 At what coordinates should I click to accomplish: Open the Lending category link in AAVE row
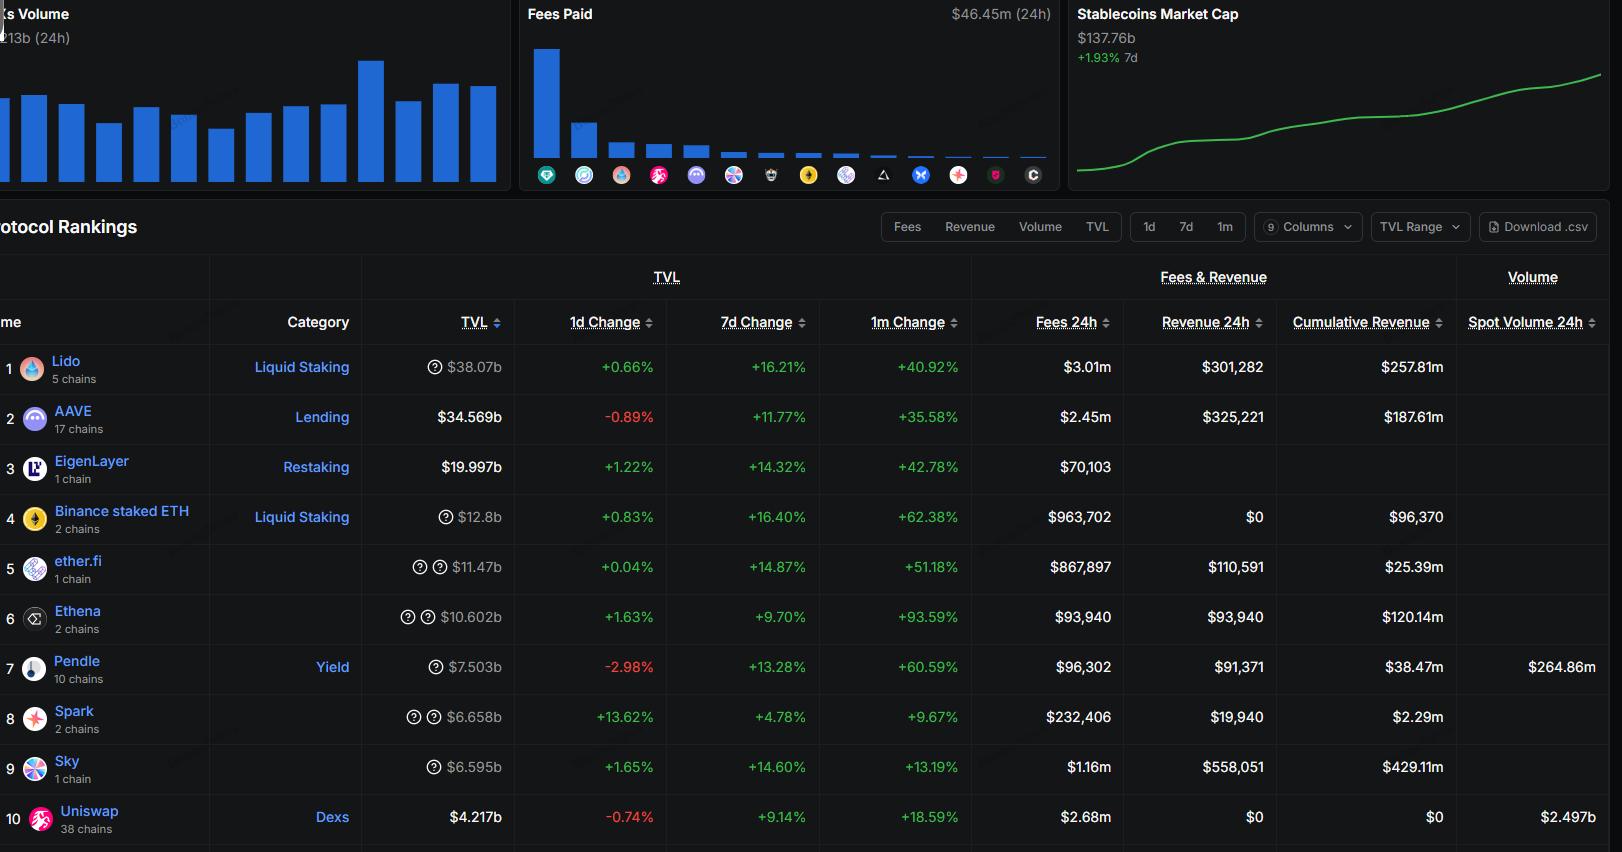[322, 417]
